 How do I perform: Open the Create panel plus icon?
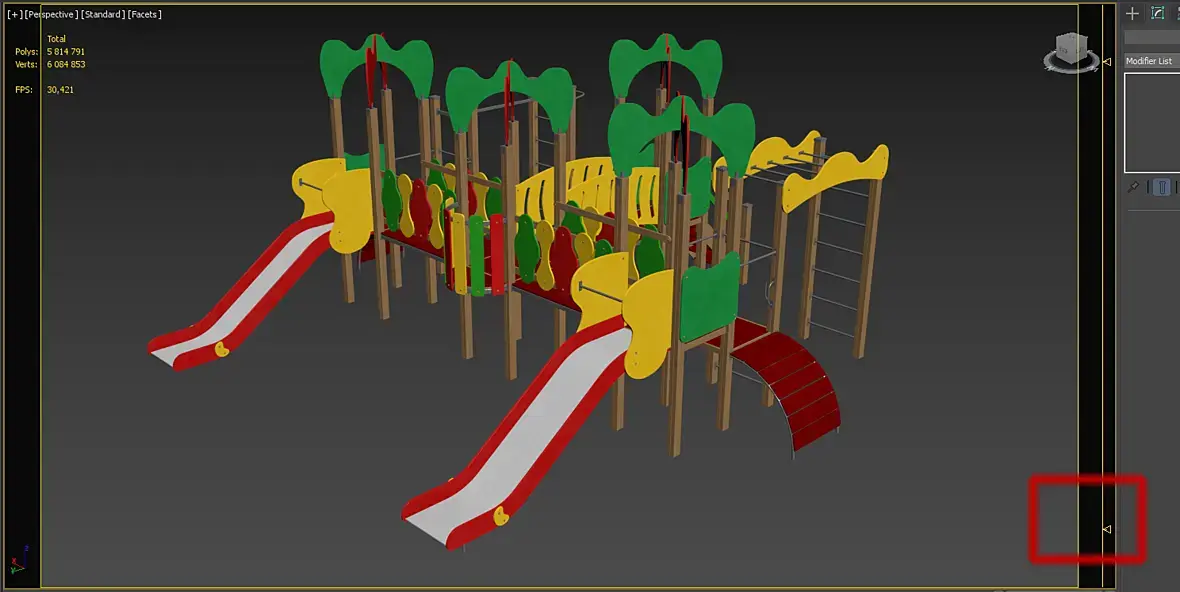coord(1132,13)
